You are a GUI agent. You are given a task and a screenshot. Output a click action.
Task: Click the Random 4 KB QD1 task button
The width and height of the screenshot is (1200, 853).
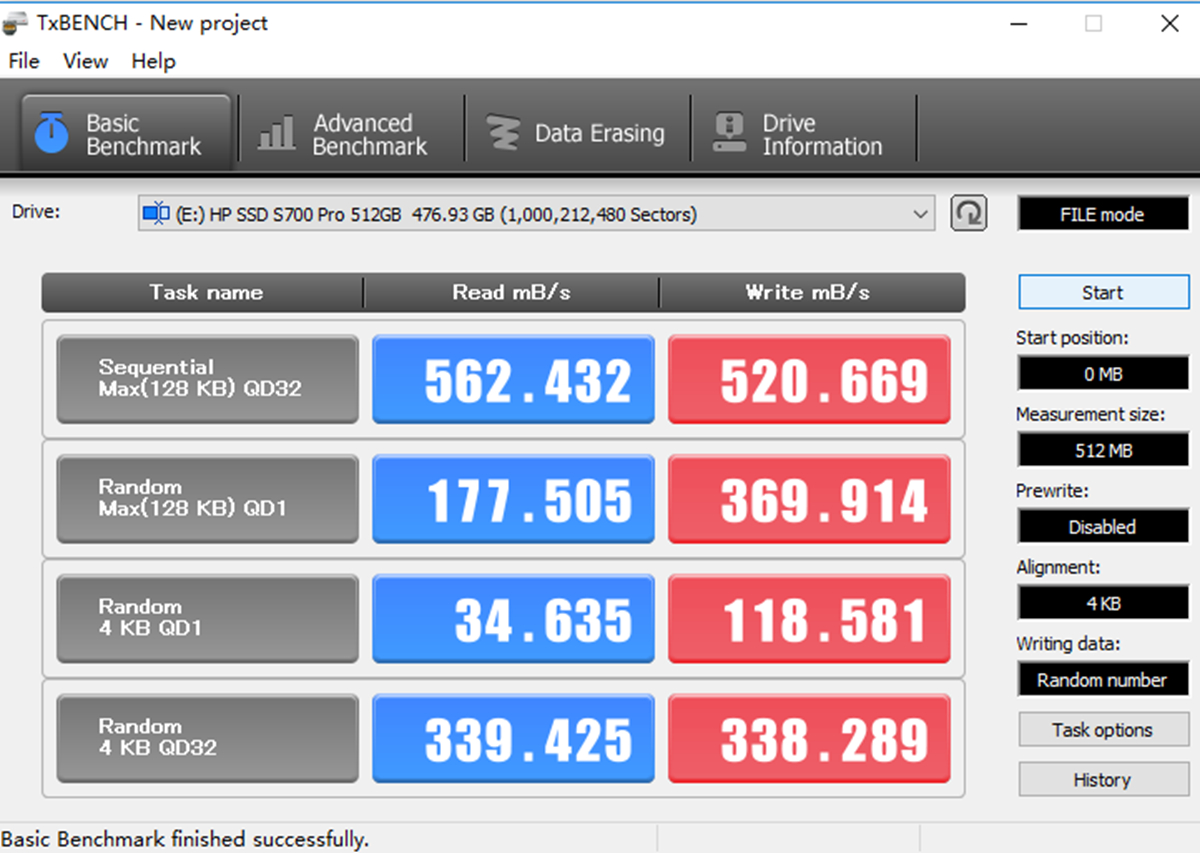(207, 618)
